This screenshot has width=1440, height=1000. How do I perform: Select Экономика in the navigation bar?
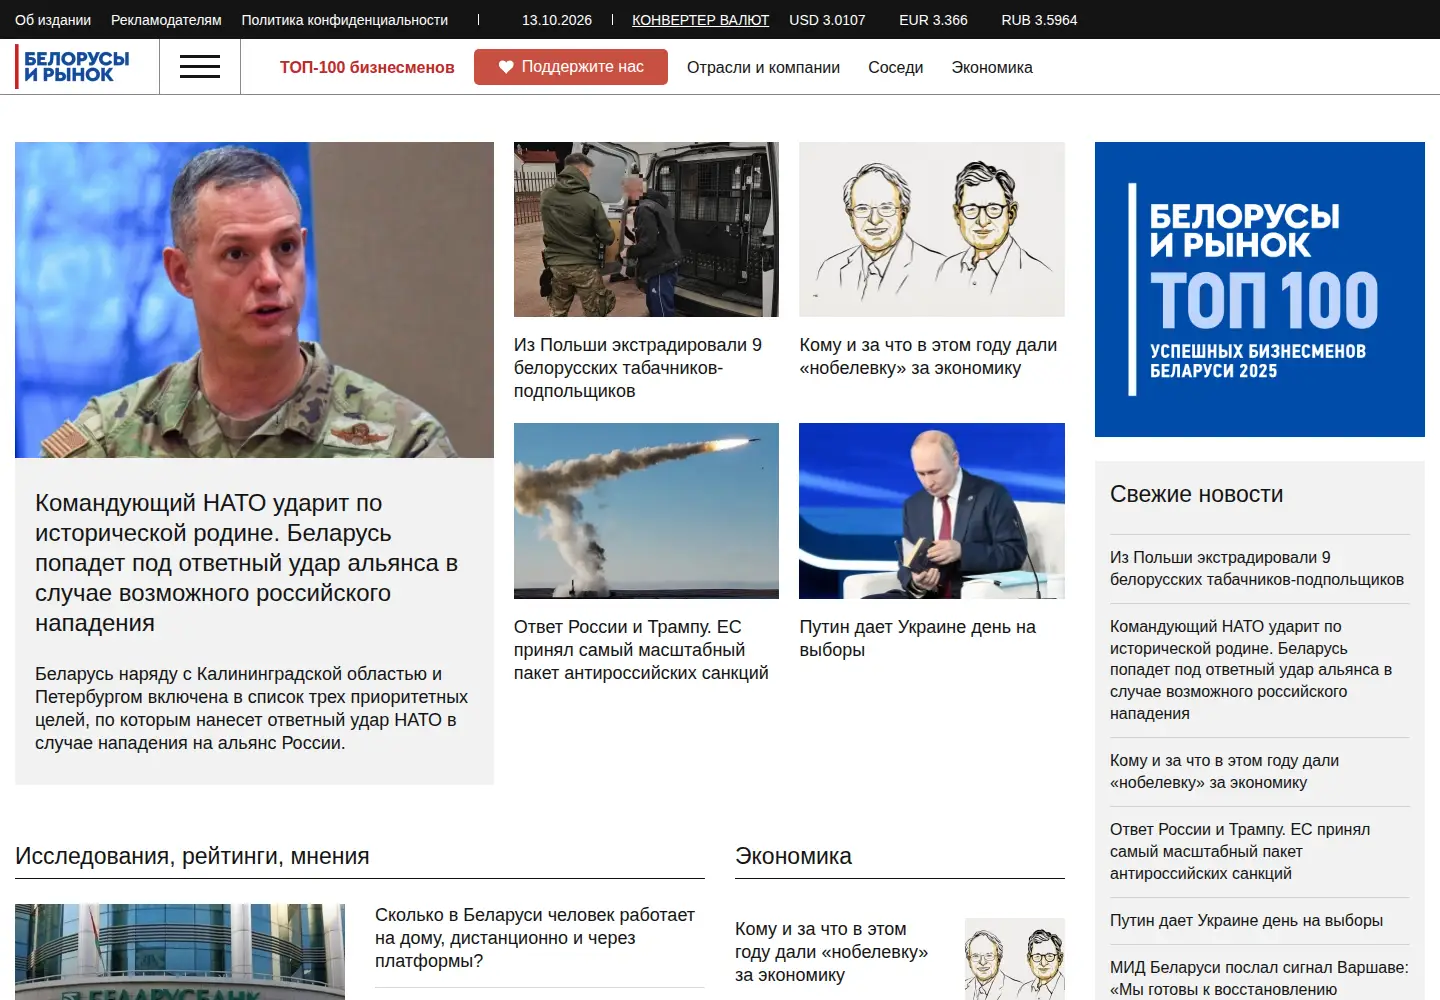[992, 67]
